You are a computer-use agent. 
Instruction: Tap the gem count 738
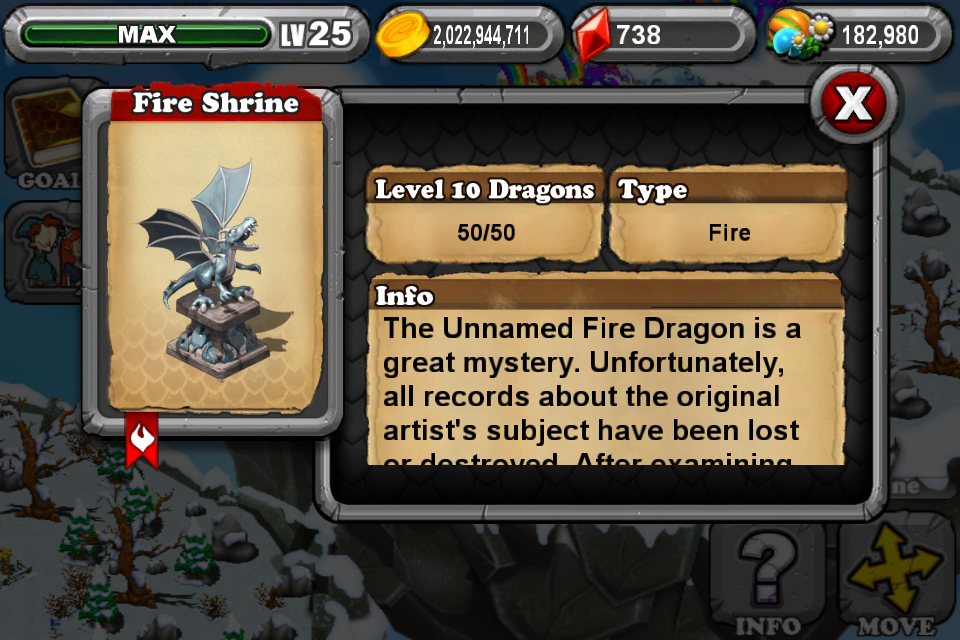(638, 35)
